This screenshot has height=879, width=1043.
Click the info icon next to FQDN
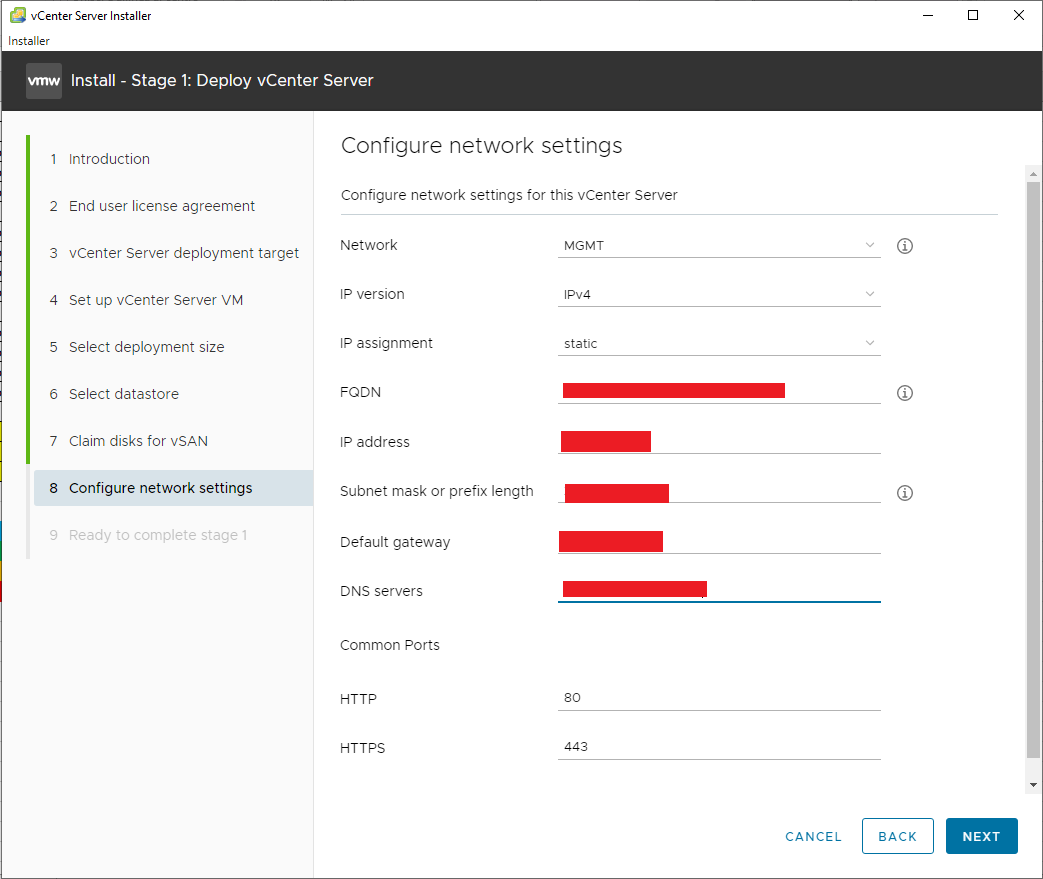905,393
